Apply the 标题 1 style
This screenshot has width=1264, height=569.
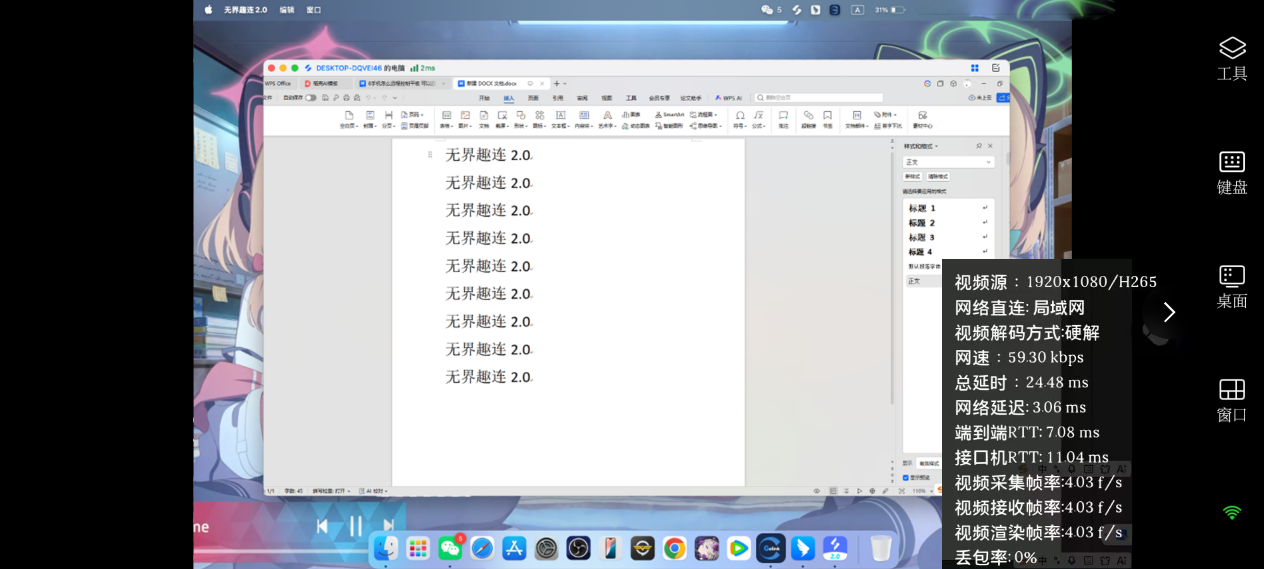coord(947,208)
